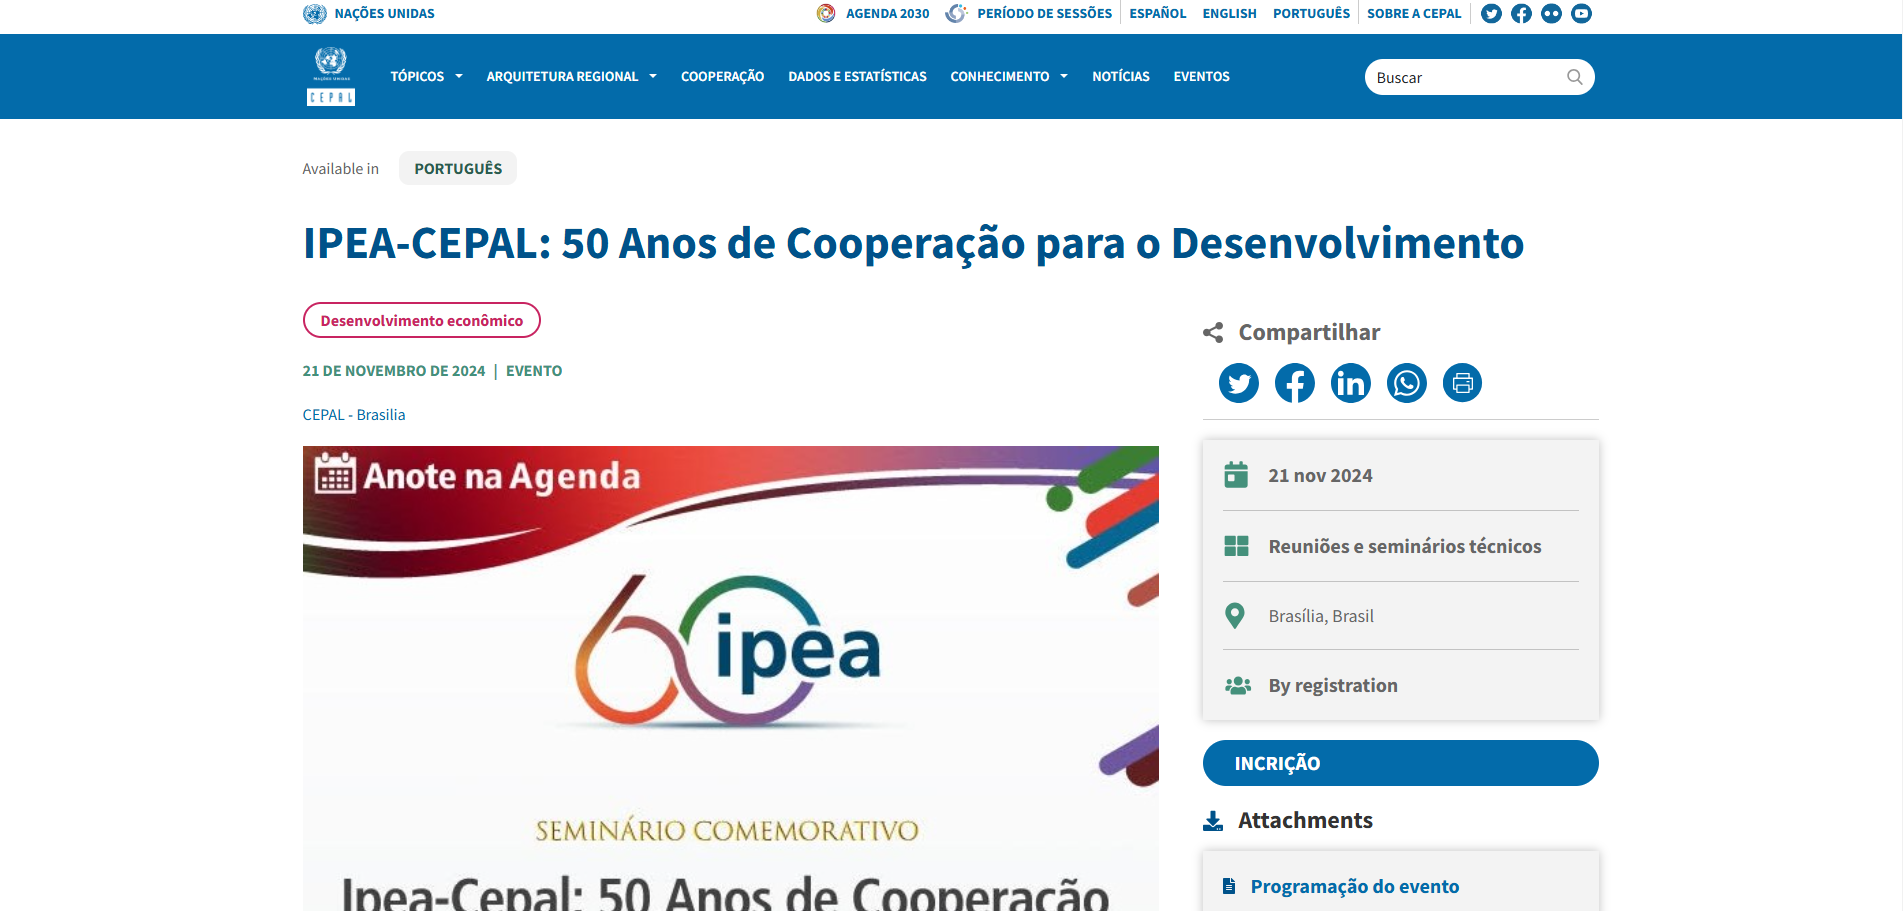Image resolution: width=1903 pixels, height=911 pixels.
Task: Click the Período de Sessões spiral icon
Action: pyautogui.click(x=956, y=13)
